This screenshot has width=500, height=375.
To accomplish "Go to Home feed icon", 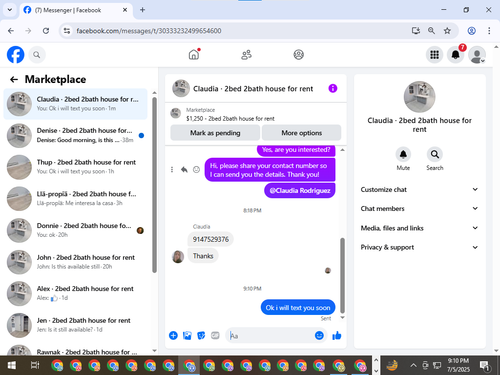I will point(194,54).
